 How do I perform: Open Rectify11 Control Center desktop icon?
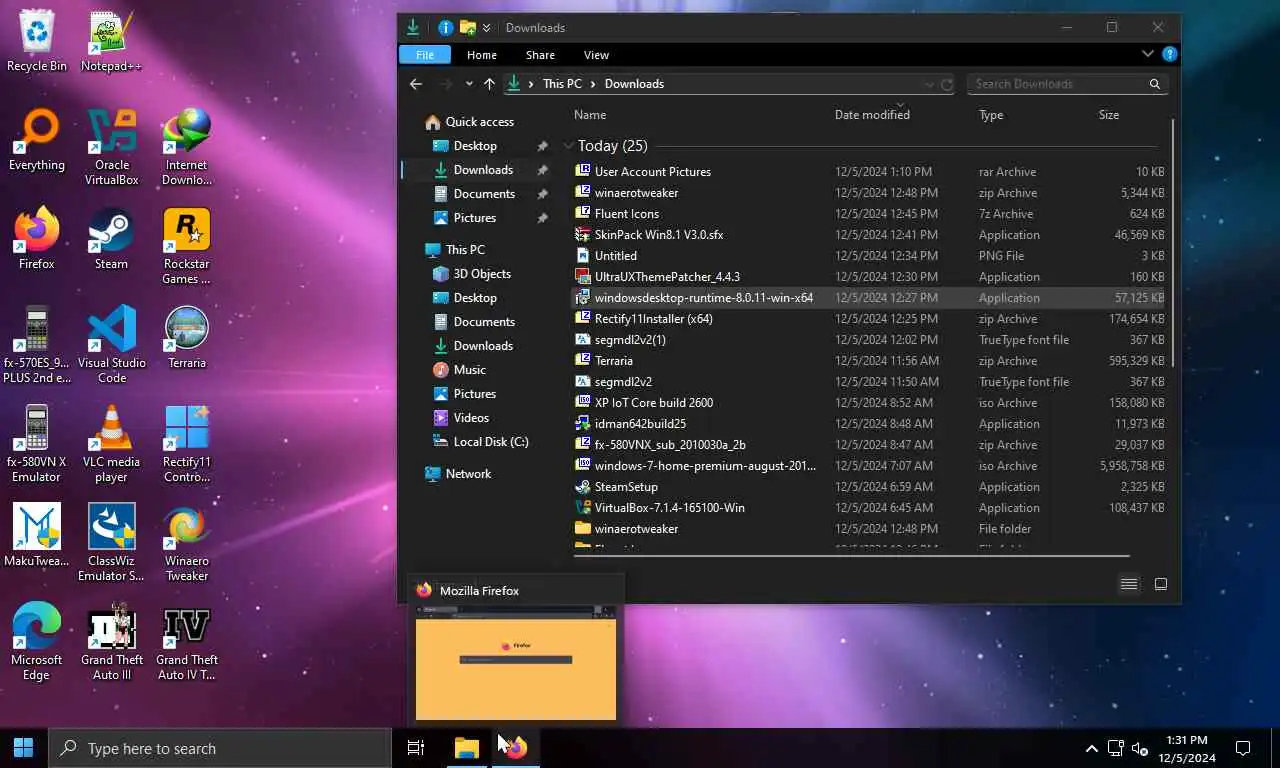pos(187,444)
